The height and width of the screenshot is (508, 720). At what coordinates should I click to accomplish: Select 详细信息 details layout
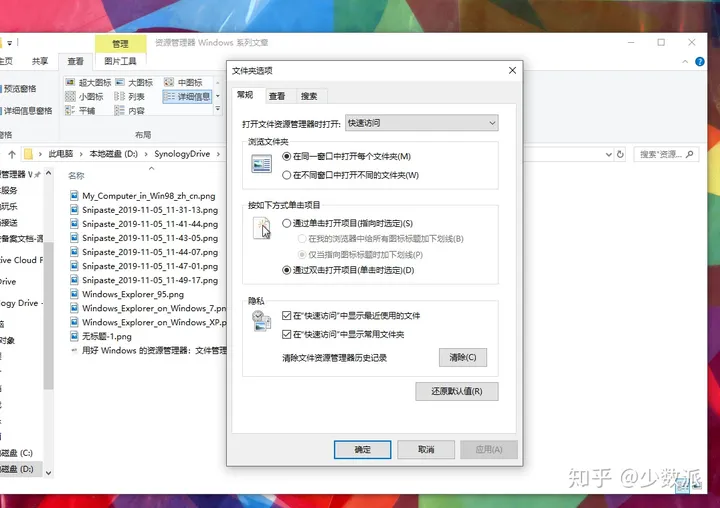click(187, 96)
